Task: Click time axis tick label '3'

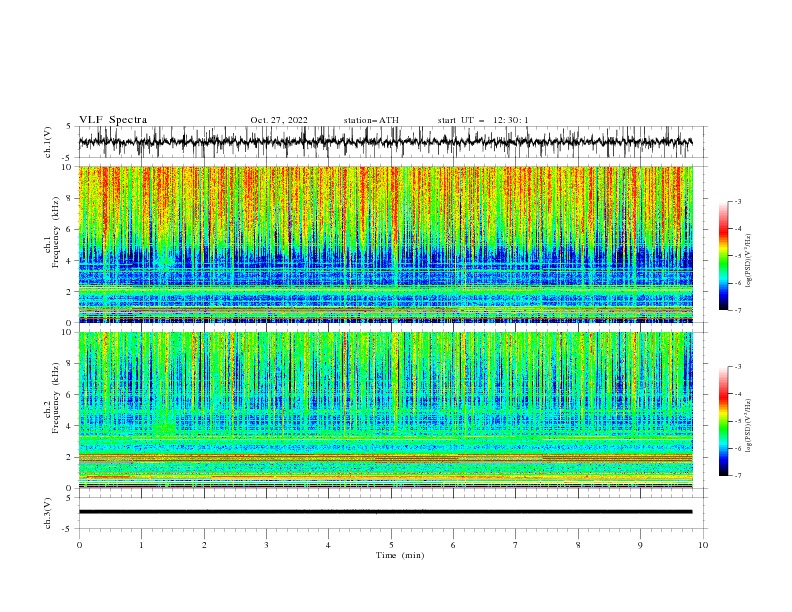Action: click(266, 545)
